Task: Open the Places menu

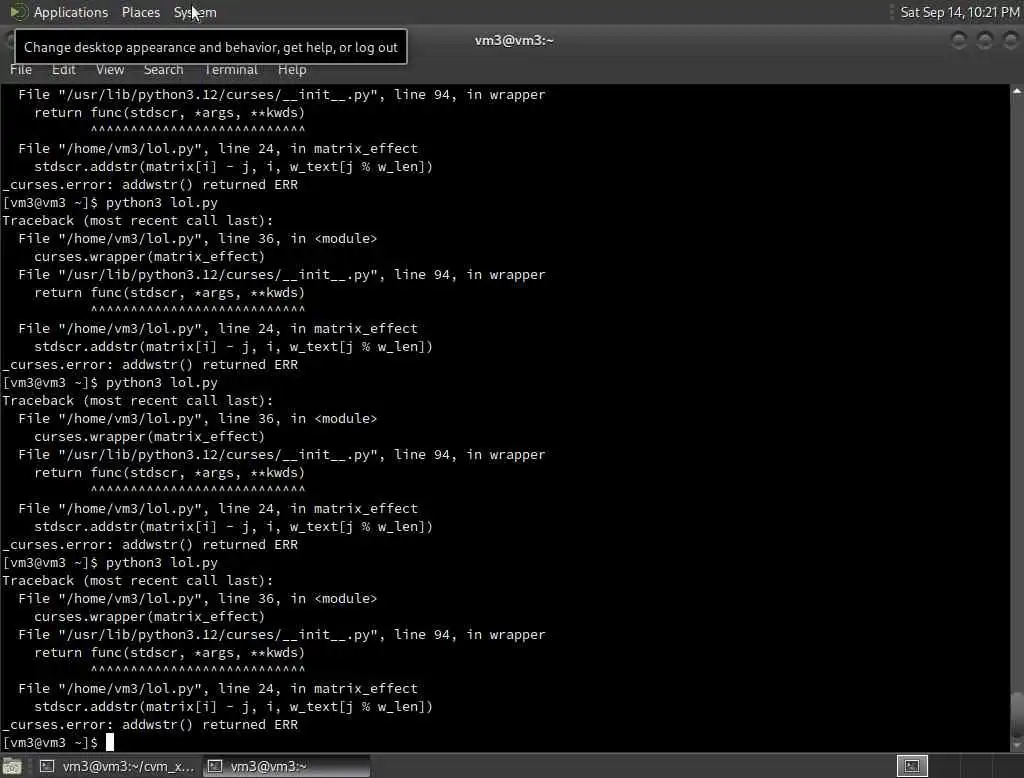Action: pos(140,12)
